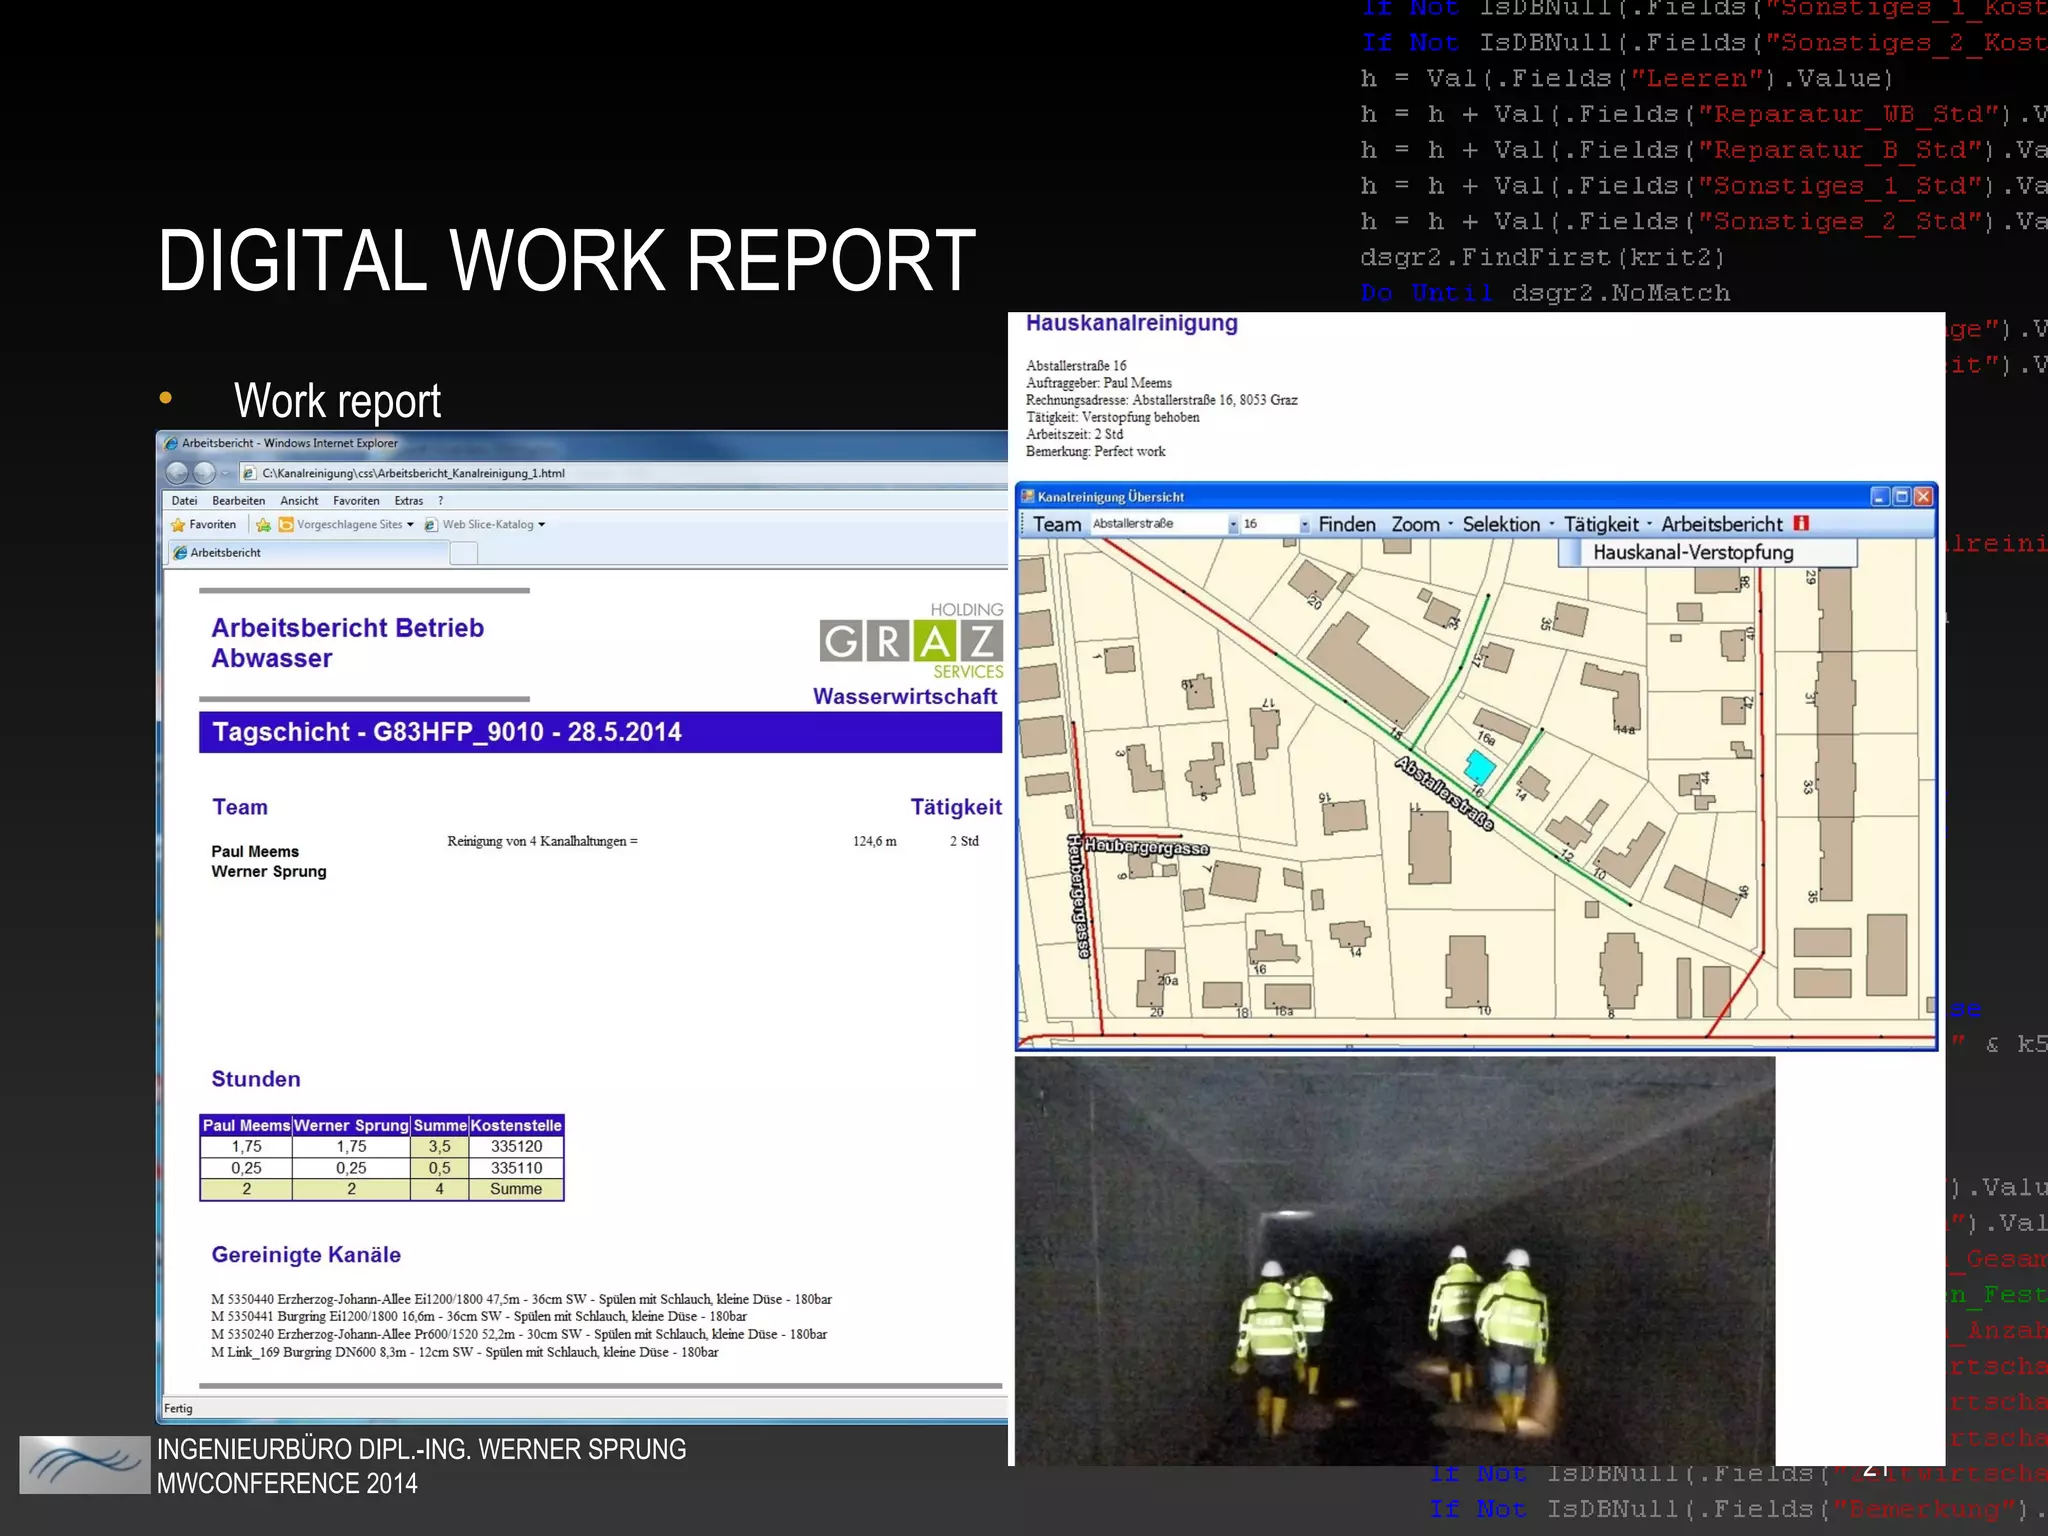Screen dimensions: 2048x1536
Task: Choose Hauskanal-Verstopfung menu entry
Action: click(1708, 552)
